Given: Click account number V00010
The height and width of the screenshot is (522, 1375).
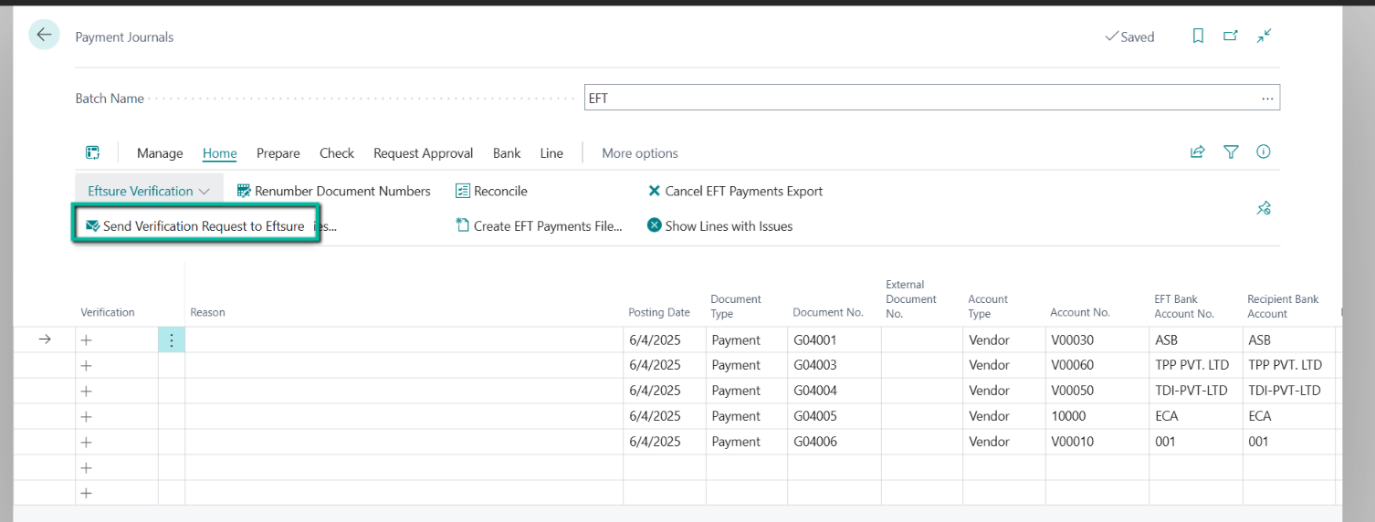Looking at the screenshot, I should 1072,441.
